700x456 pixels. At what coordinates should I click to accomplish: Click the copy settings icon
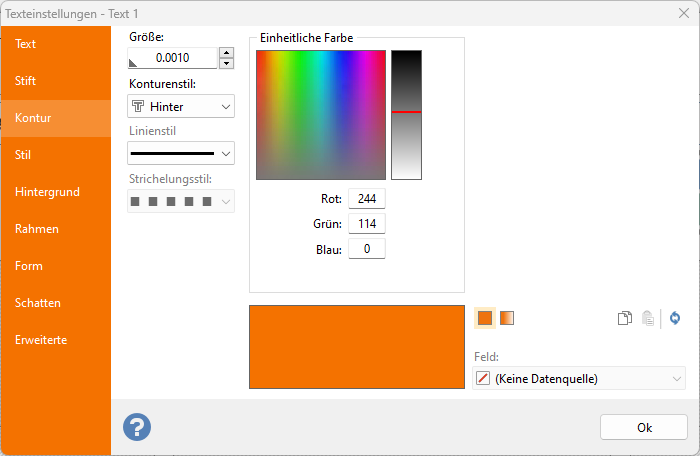pos(625,319)
